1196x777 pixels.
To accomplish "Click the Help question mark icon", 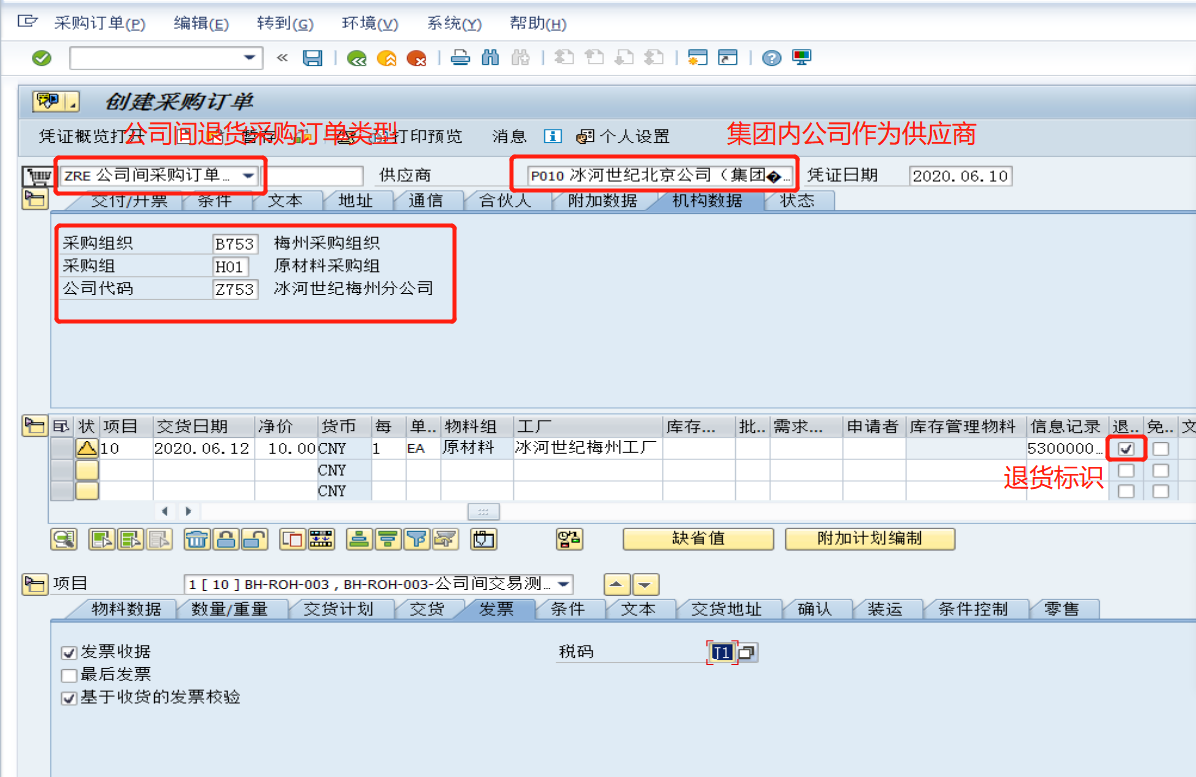I will [x=770, y=57].
